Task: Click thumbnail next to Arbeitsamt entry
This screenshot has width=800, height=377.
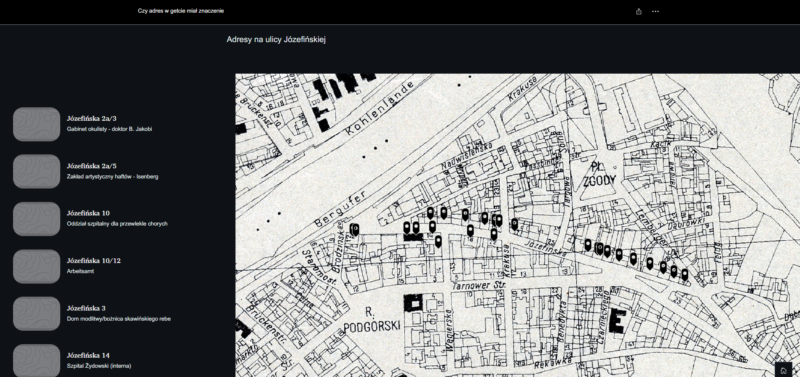Action: (x=37, y=266)
